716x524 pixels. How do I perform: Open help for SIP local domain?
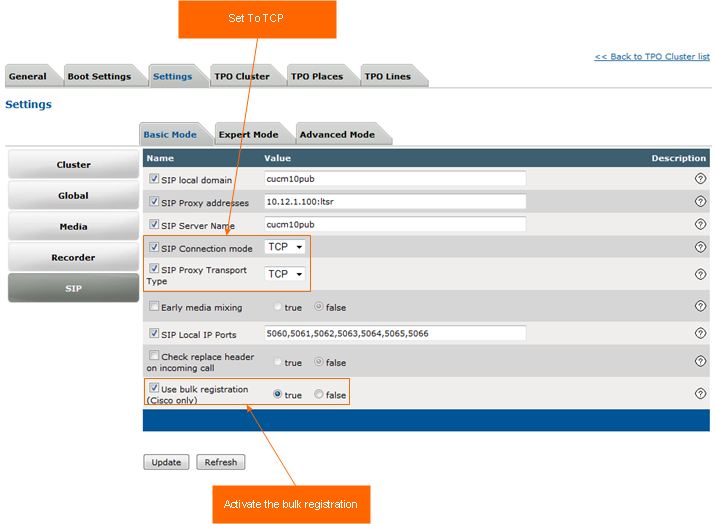[700, 178]
